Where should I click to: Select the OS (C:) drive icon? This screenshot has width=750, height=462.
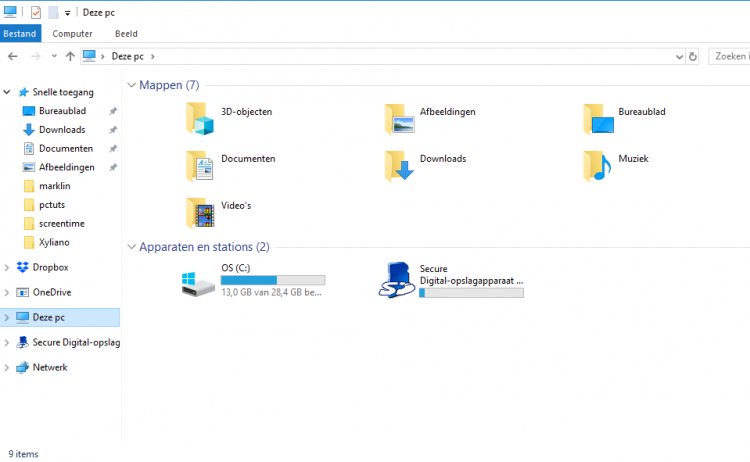coord(198,281)
